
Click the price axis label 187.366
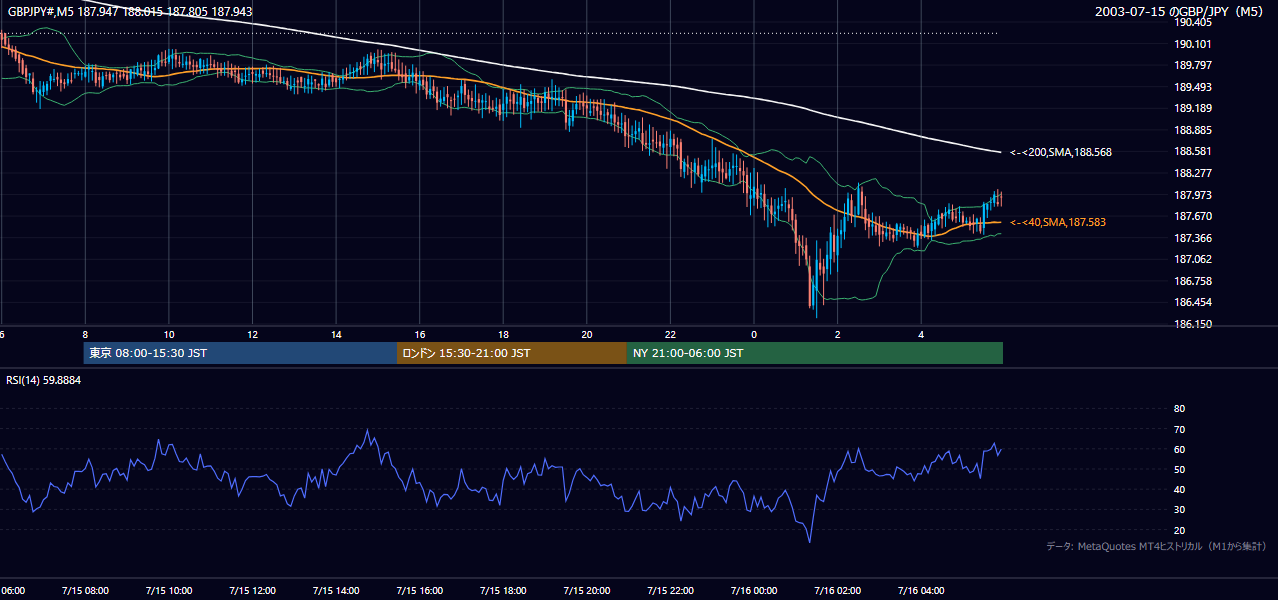pos(1194,238)
